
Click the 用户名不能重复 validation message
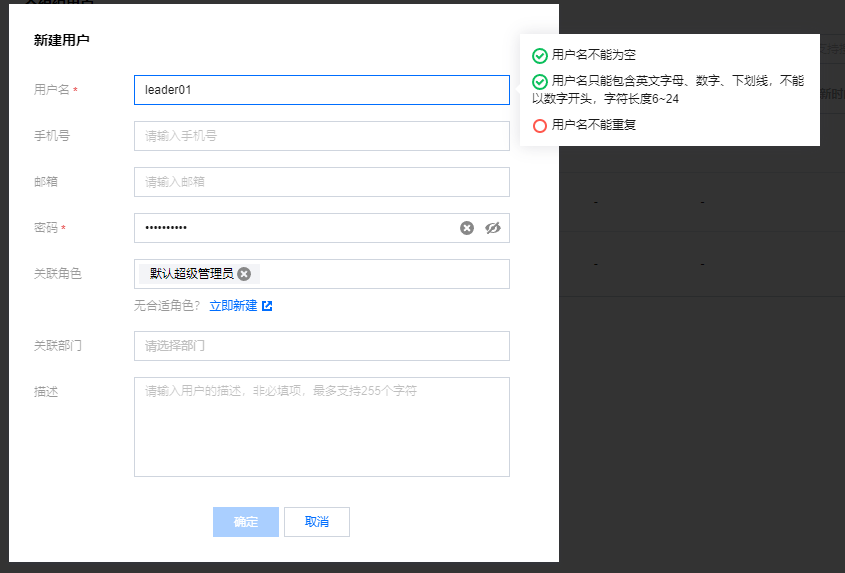594,125
